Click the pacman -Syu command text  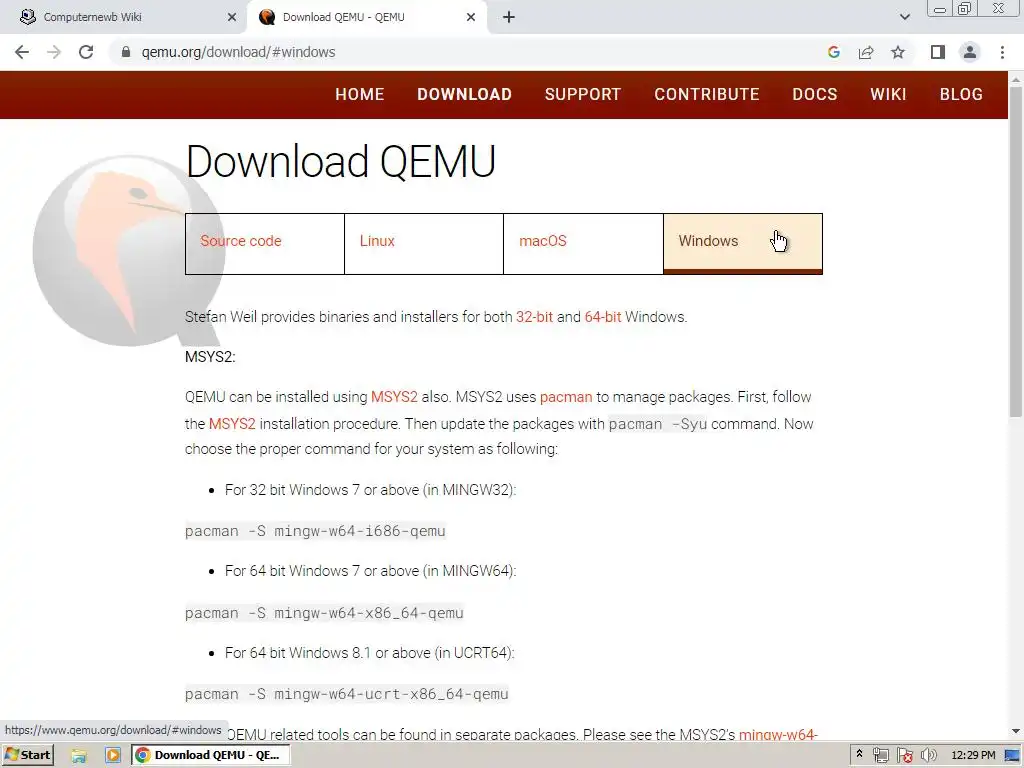pos(658,424)
